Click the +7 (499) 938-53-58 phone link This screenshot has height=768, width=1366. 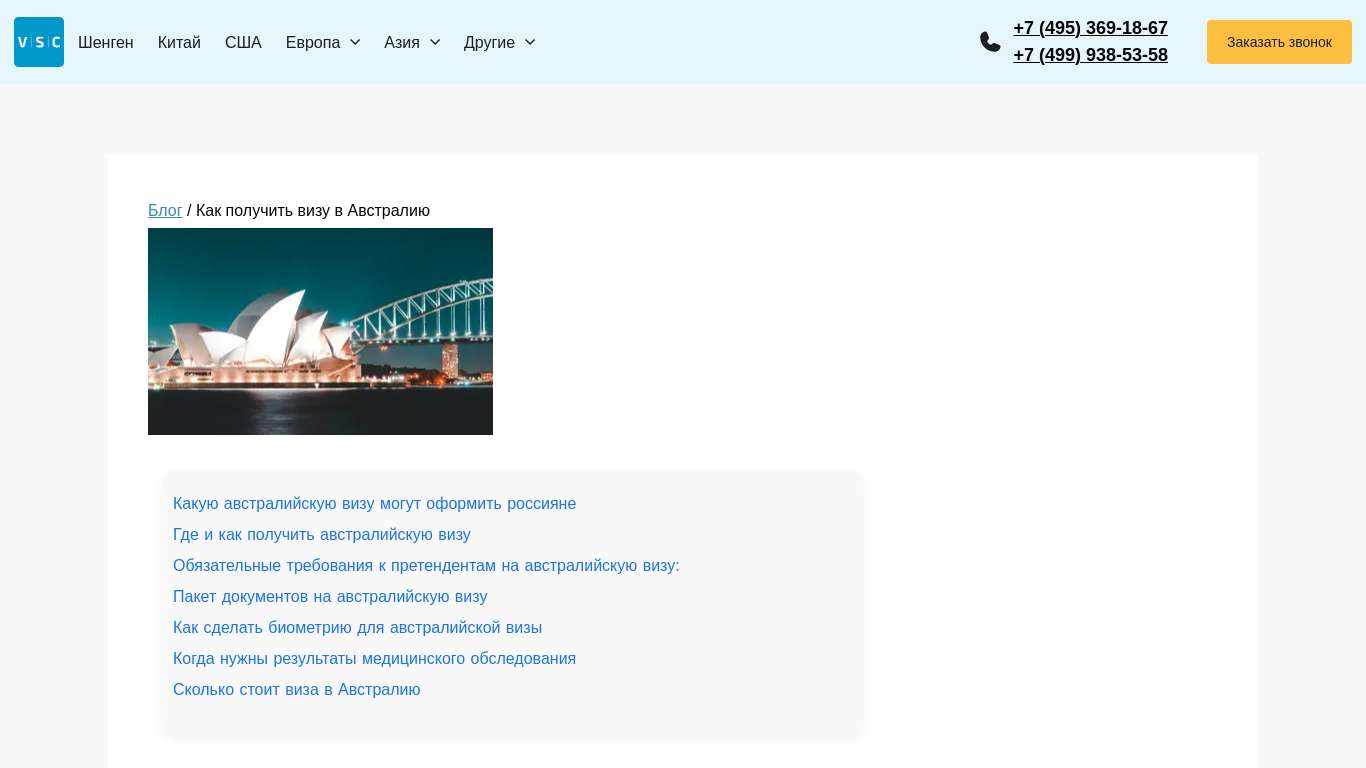1090,55
